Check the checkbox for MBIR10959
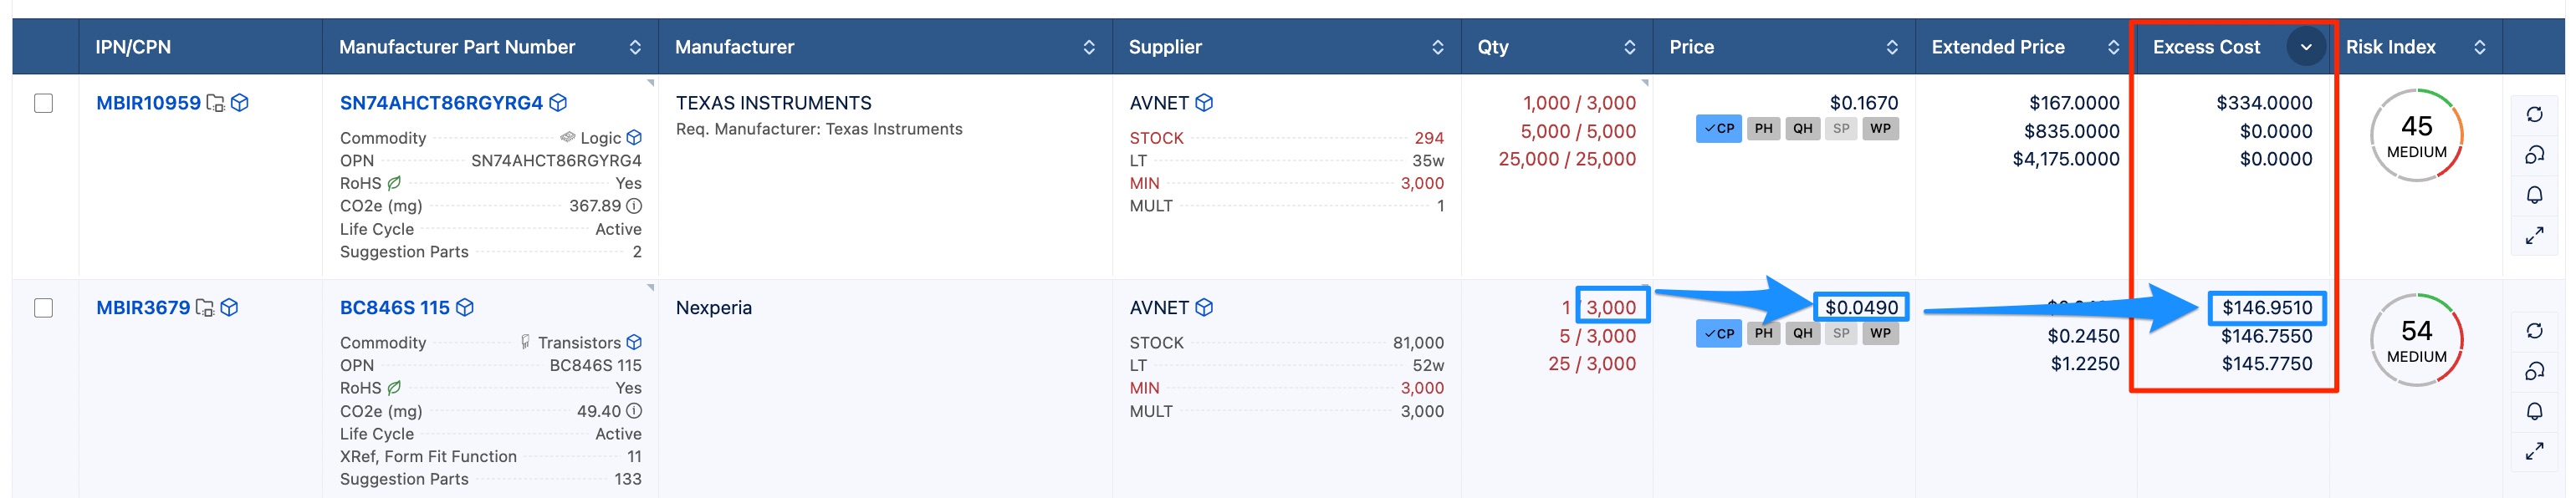The image size is (2576, 498). pyautogui.click(x=43, y=103)
